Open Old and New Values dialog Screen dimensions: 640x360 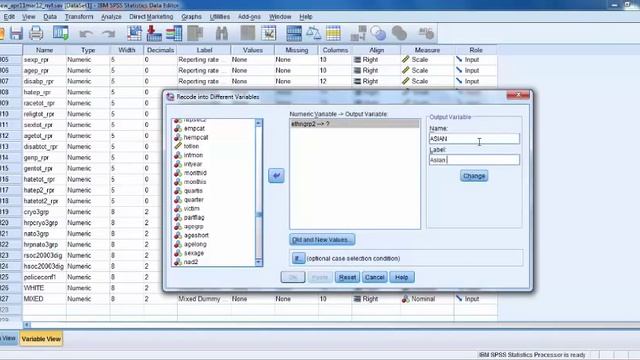pyautogui.click(x=322, y=240)
